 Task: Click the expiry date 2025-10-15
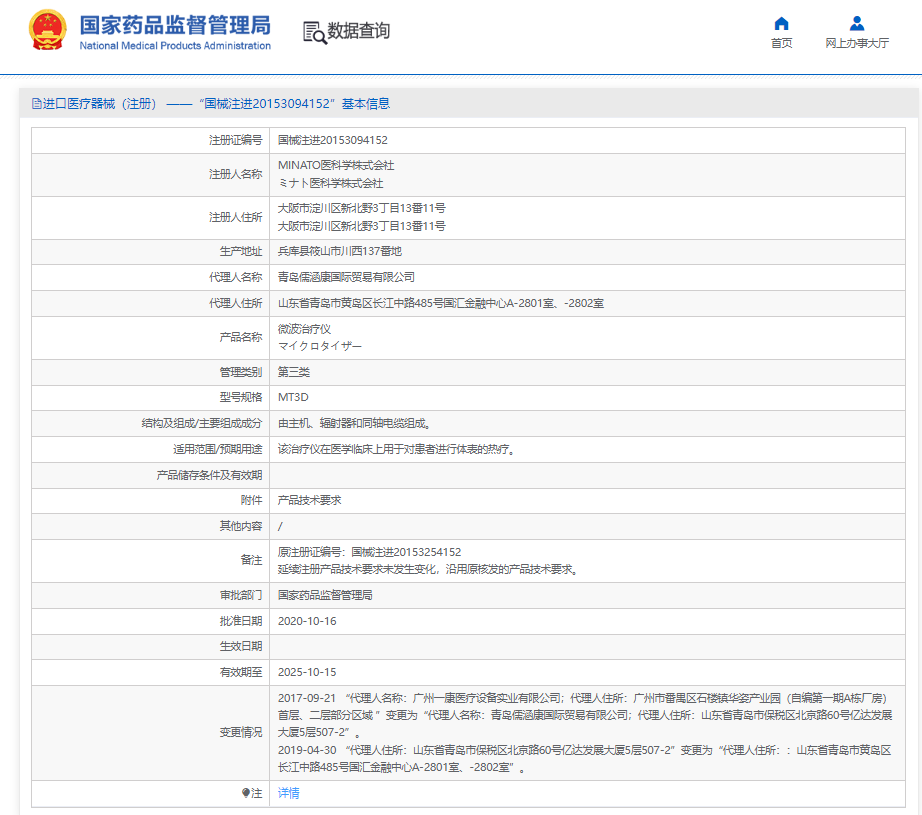(x=307, y=672)
